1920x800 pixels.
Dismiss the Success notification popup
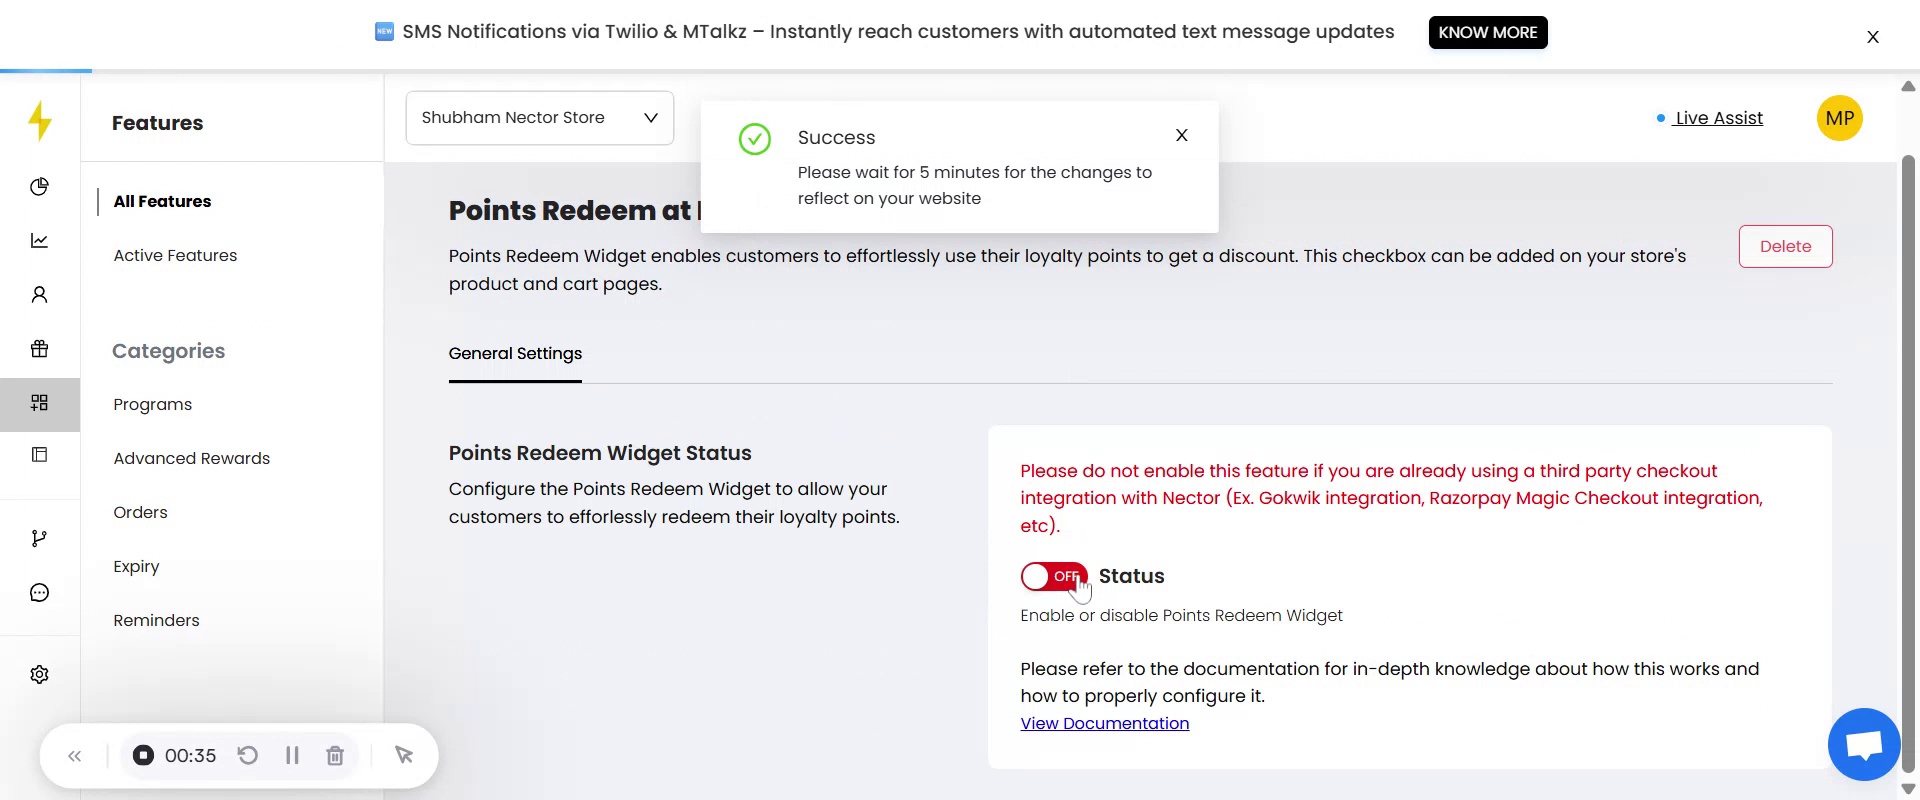coord(1181,136)
